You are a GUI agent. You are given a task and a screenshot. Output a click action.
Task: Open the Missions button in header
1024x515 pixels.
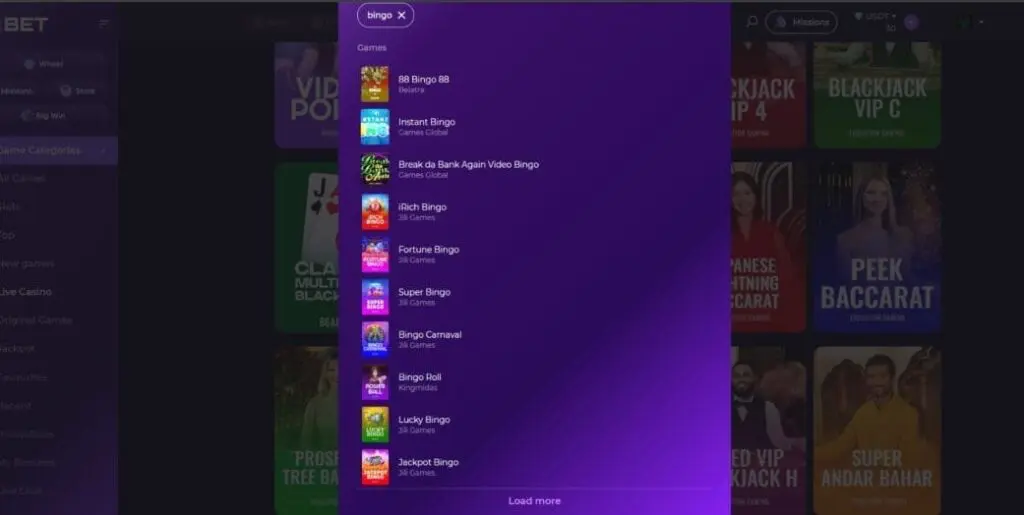pos(802,22)
